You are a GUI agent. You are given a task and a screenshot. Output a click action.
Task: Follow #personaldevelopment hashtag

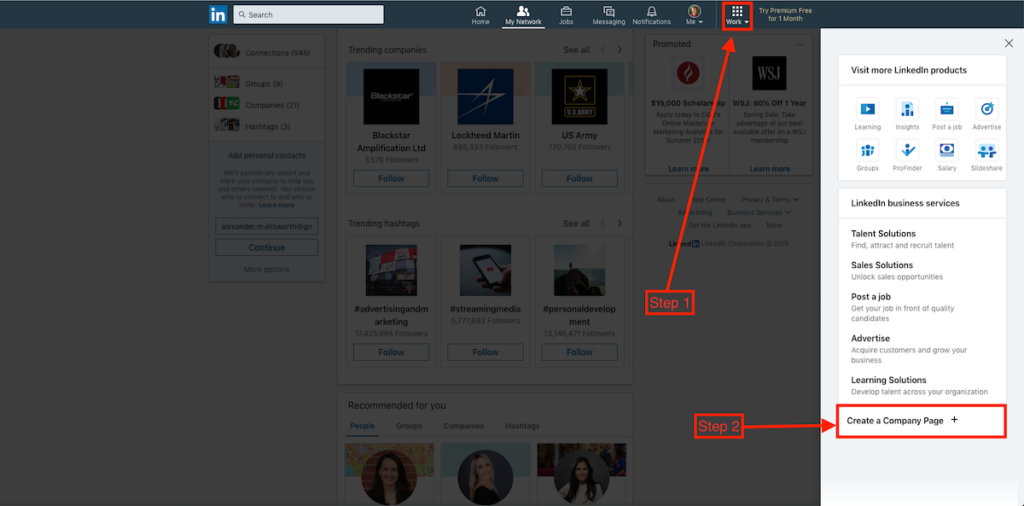(x=579, y=352)
